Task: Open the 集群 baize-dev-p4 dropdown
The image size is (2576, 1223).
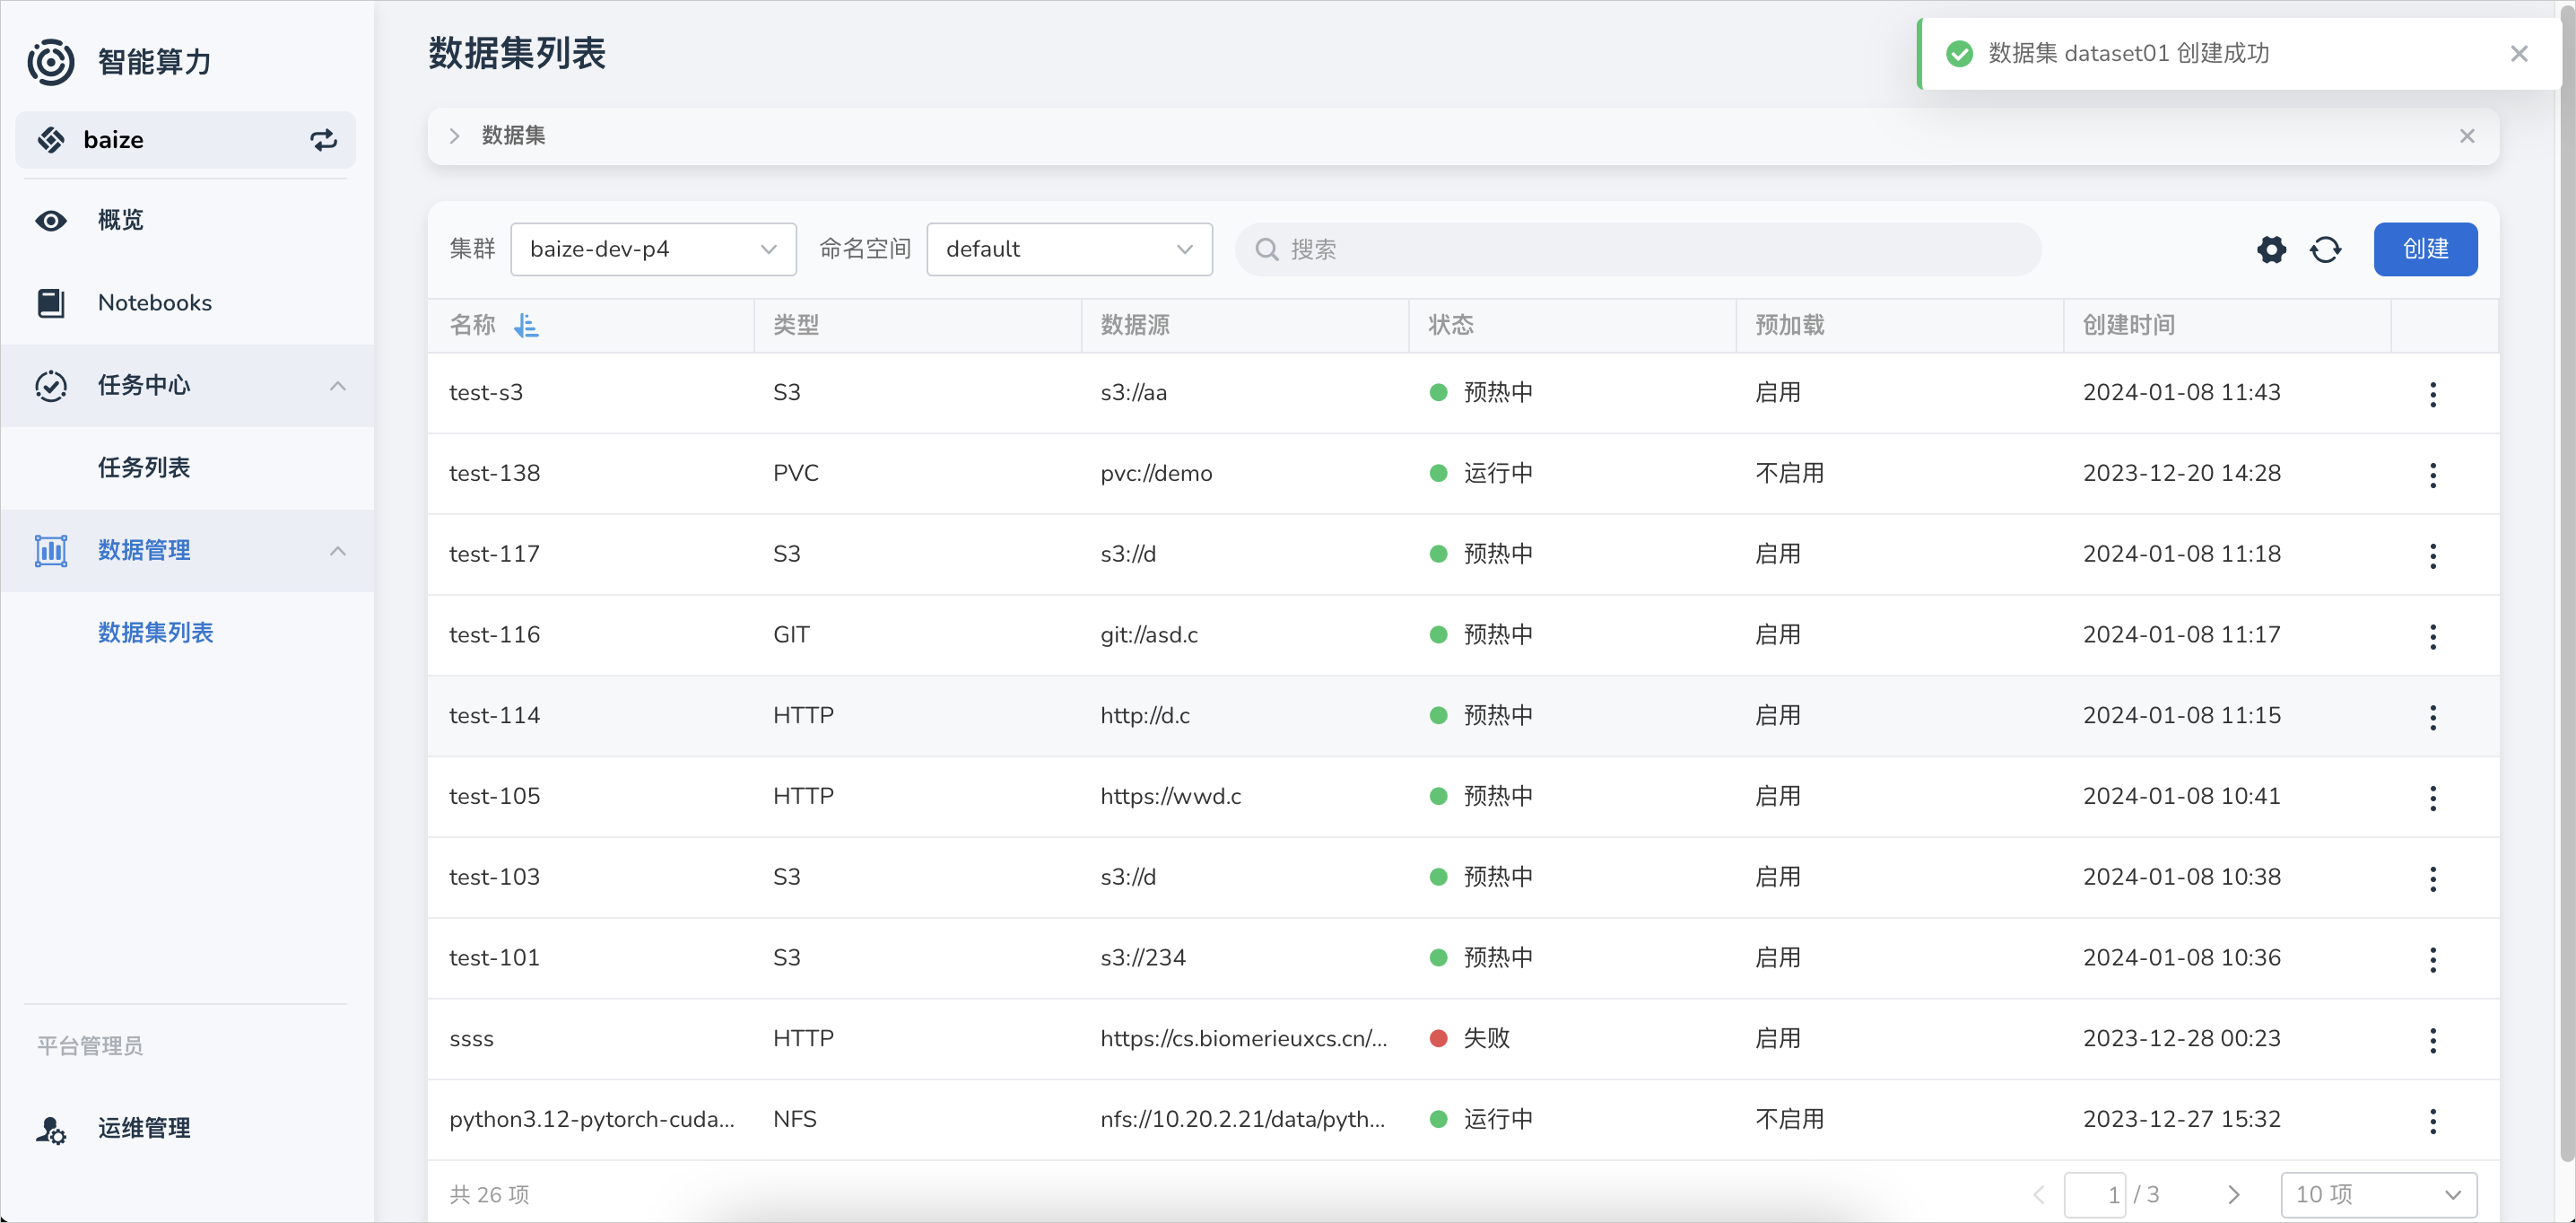Action: point(653,249)
